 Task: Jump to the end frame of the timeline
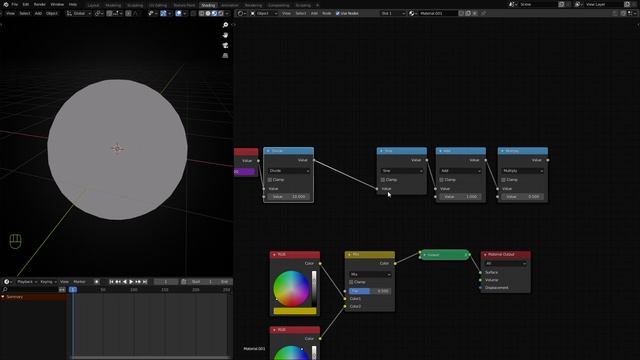(x=144, y=282)
